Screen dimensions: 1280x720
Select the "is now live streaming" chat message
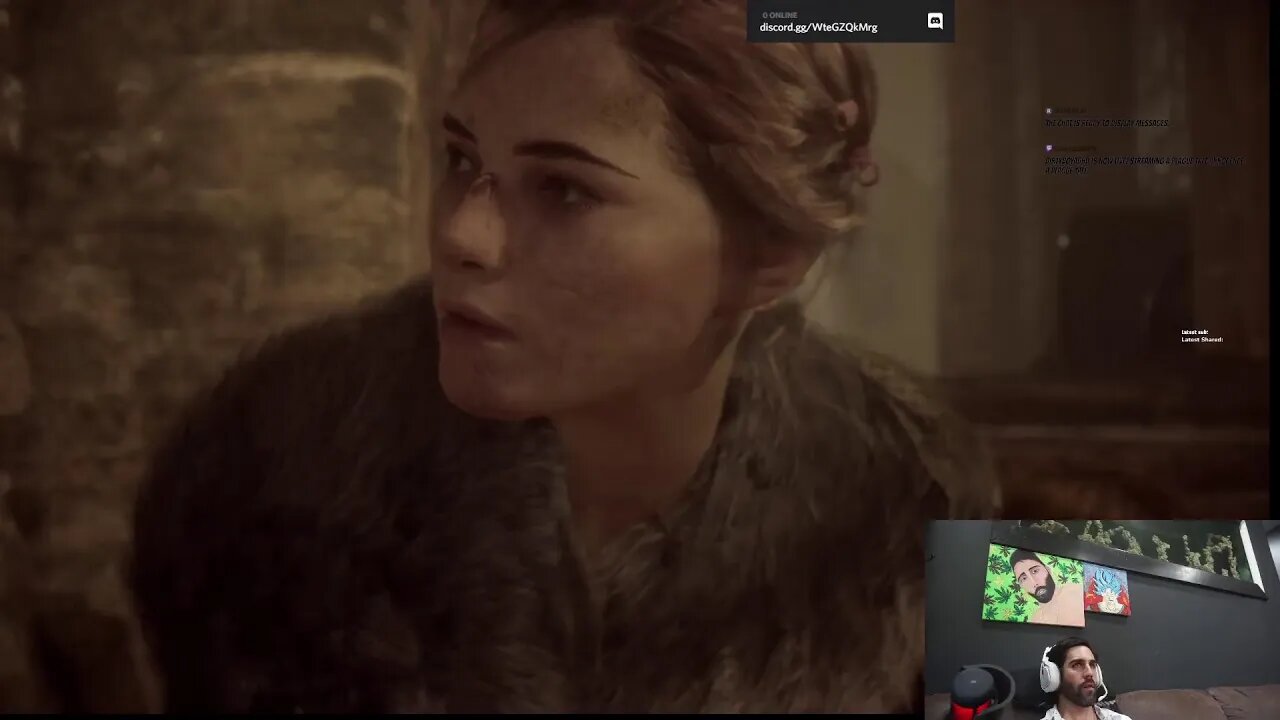click(x=1144, y=165)
